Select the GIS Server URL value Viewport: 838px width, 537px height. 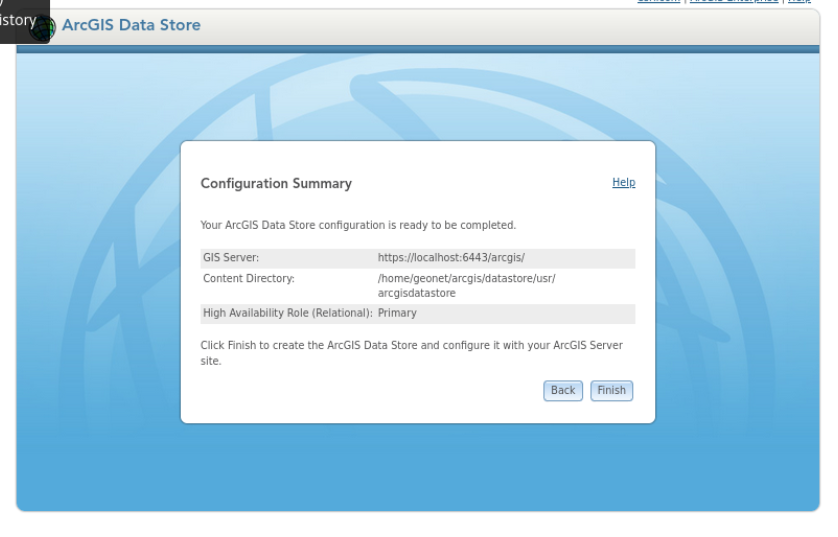451,258
